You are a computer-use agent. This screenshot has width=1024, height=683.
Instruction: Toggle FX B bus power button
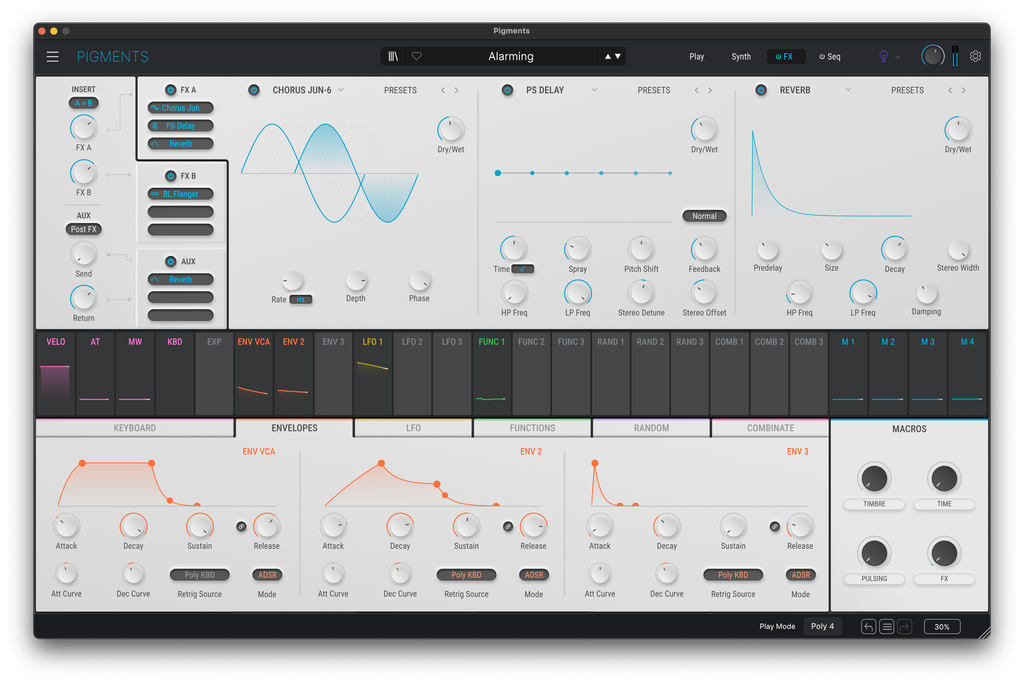pos(170,176)
